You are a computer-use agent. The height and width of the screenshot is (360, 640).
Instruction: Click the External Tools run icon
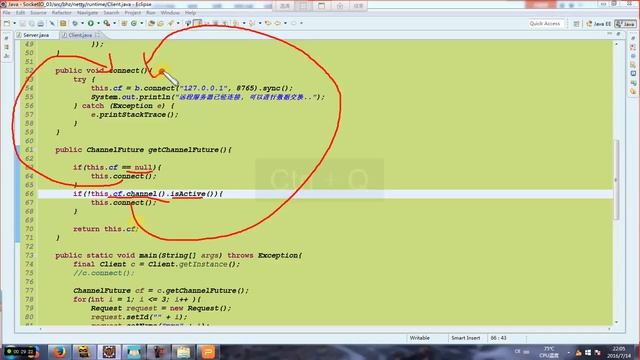coord(107,23)
